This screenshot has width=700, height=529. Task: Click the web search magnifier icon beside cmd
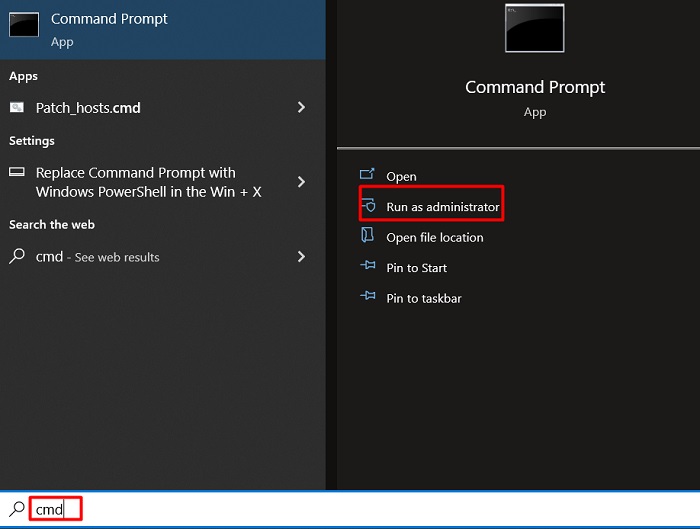point(17,256)
